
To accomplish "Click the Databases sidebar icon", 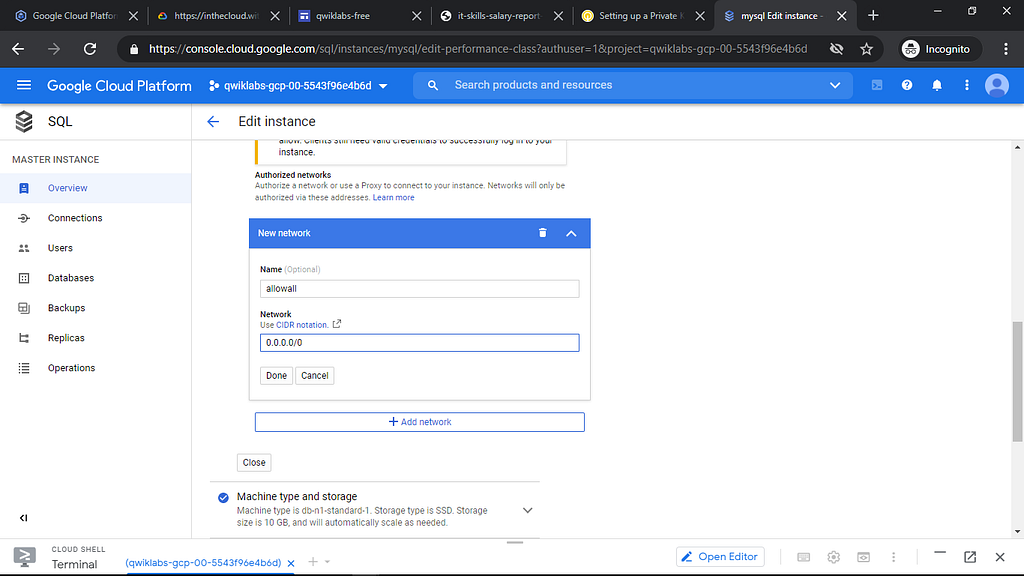I will 24,278.
